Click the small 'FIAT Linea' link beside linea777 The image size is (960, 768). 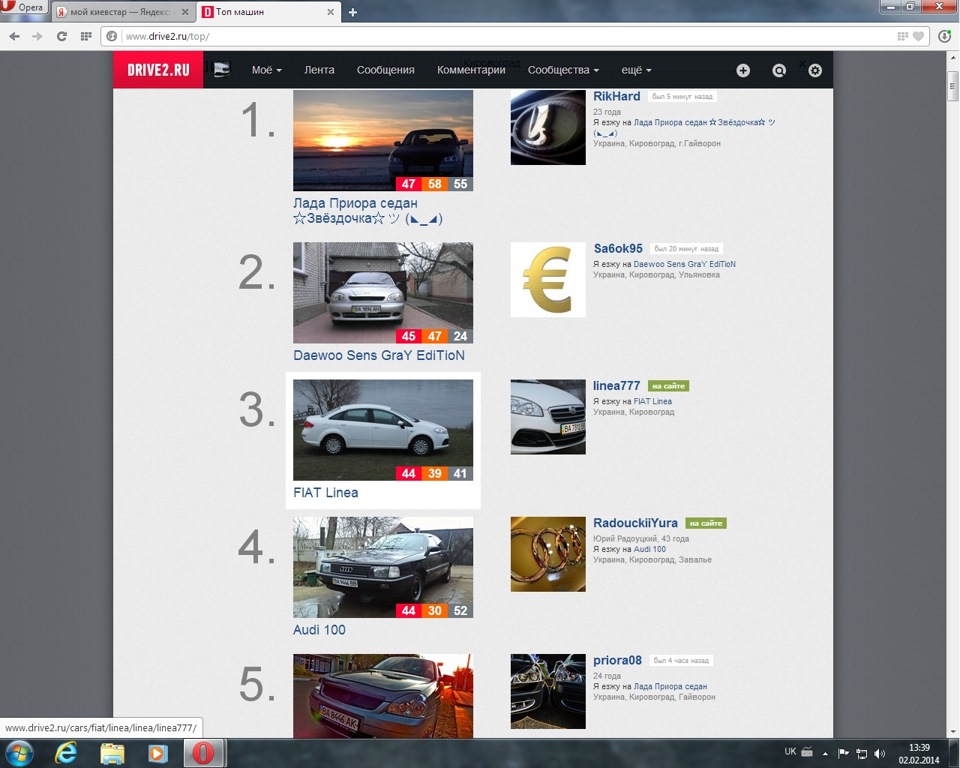(x=653, y=401)
